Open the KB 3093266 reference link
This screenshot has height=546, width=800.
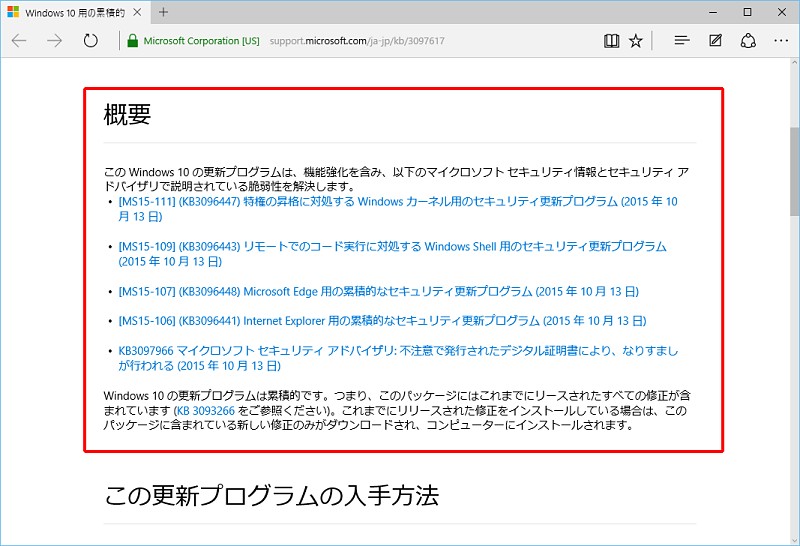point(205,411)
